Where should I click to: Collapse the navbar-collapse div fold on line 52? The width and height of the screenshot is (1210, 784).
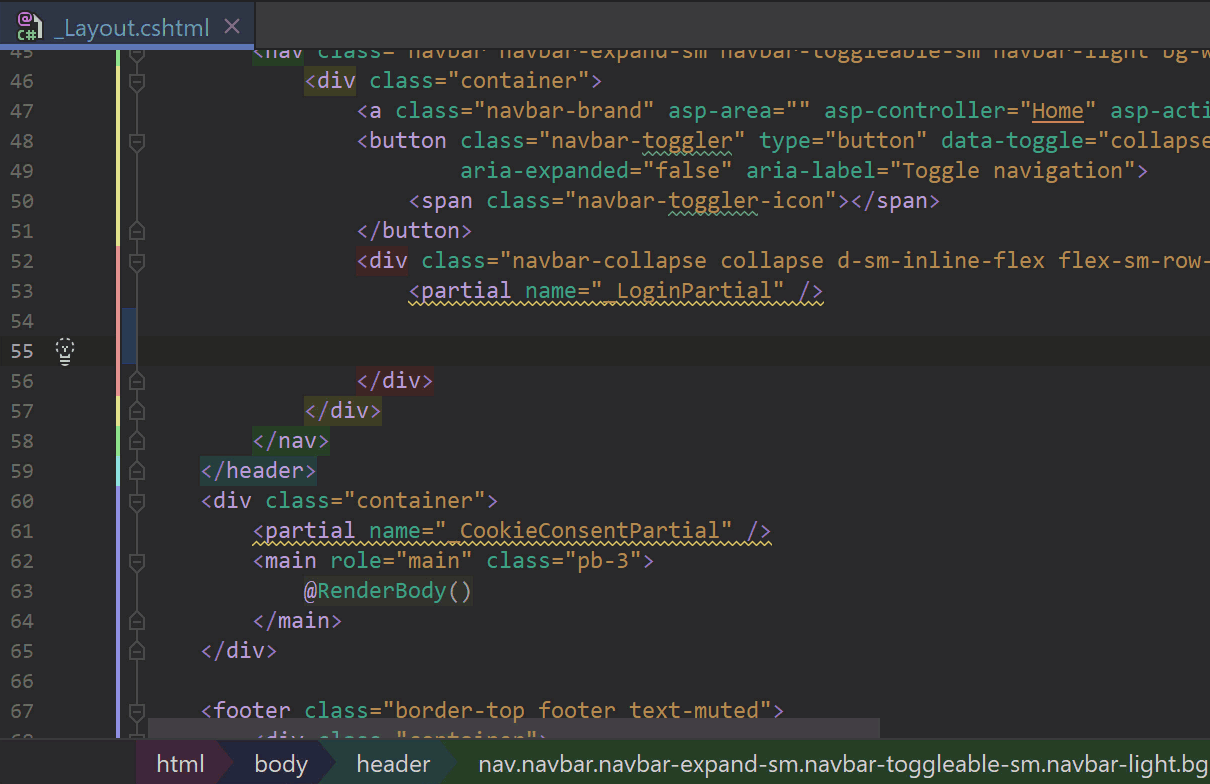pos(135,261)
